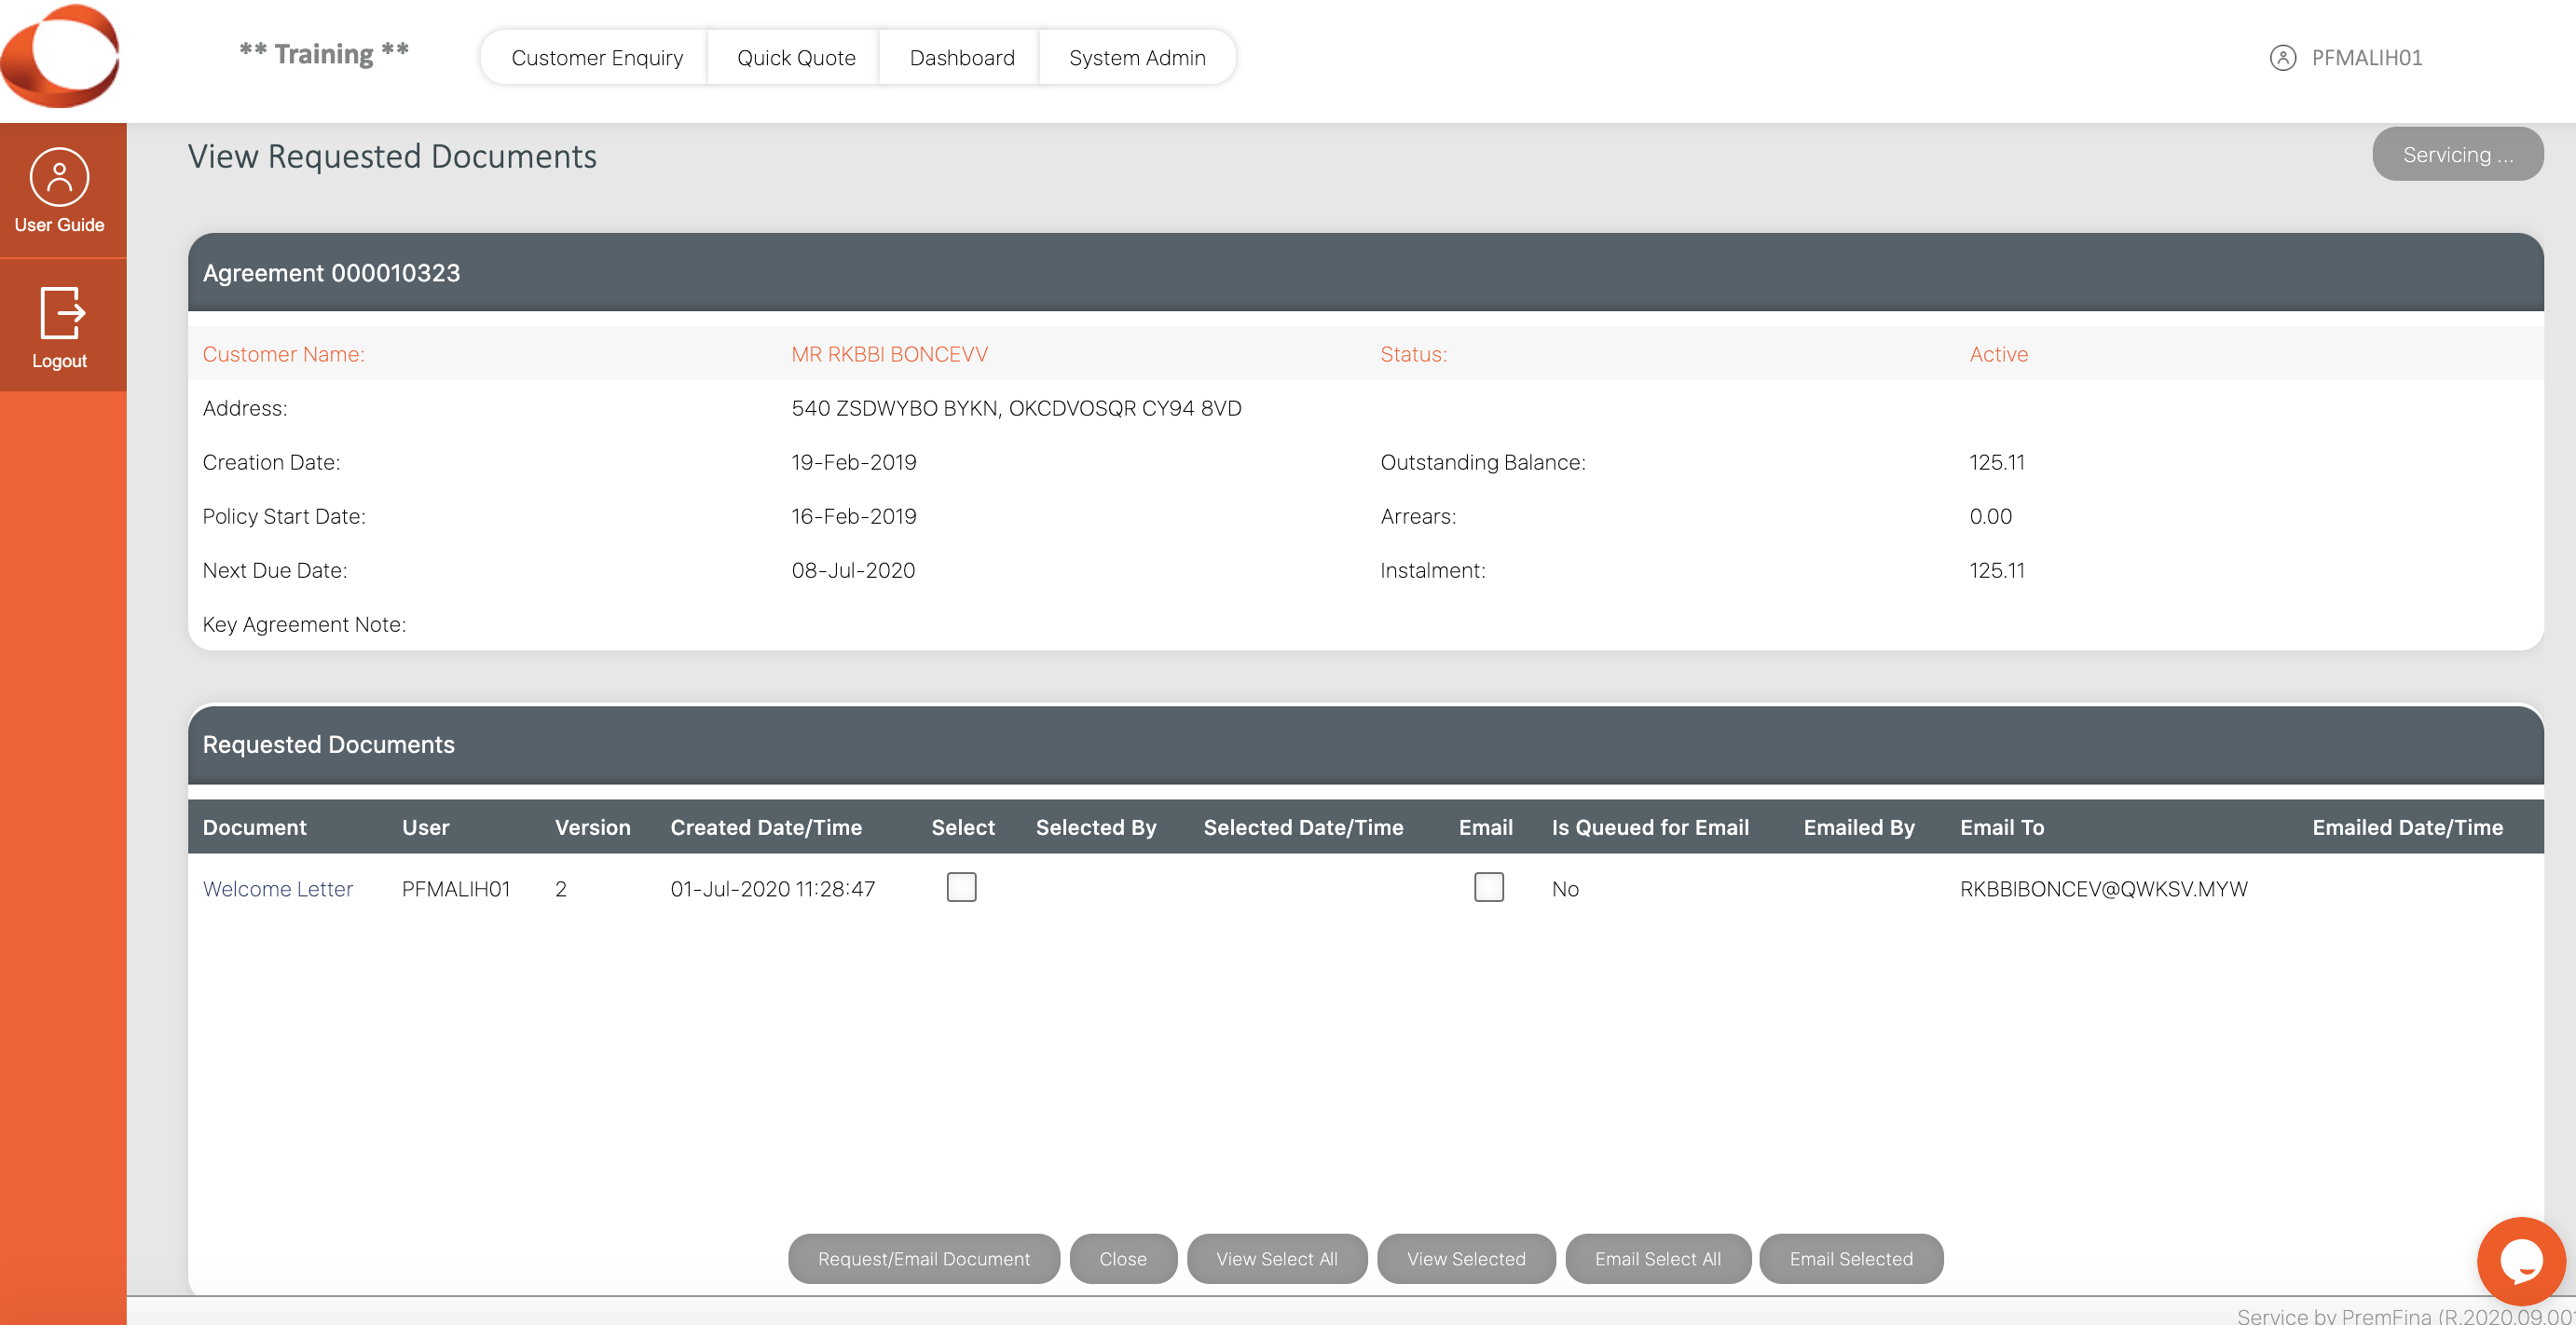Click the Request/Email Document button
The width and height of the screenshot is (2576, 1325).
923,1259
